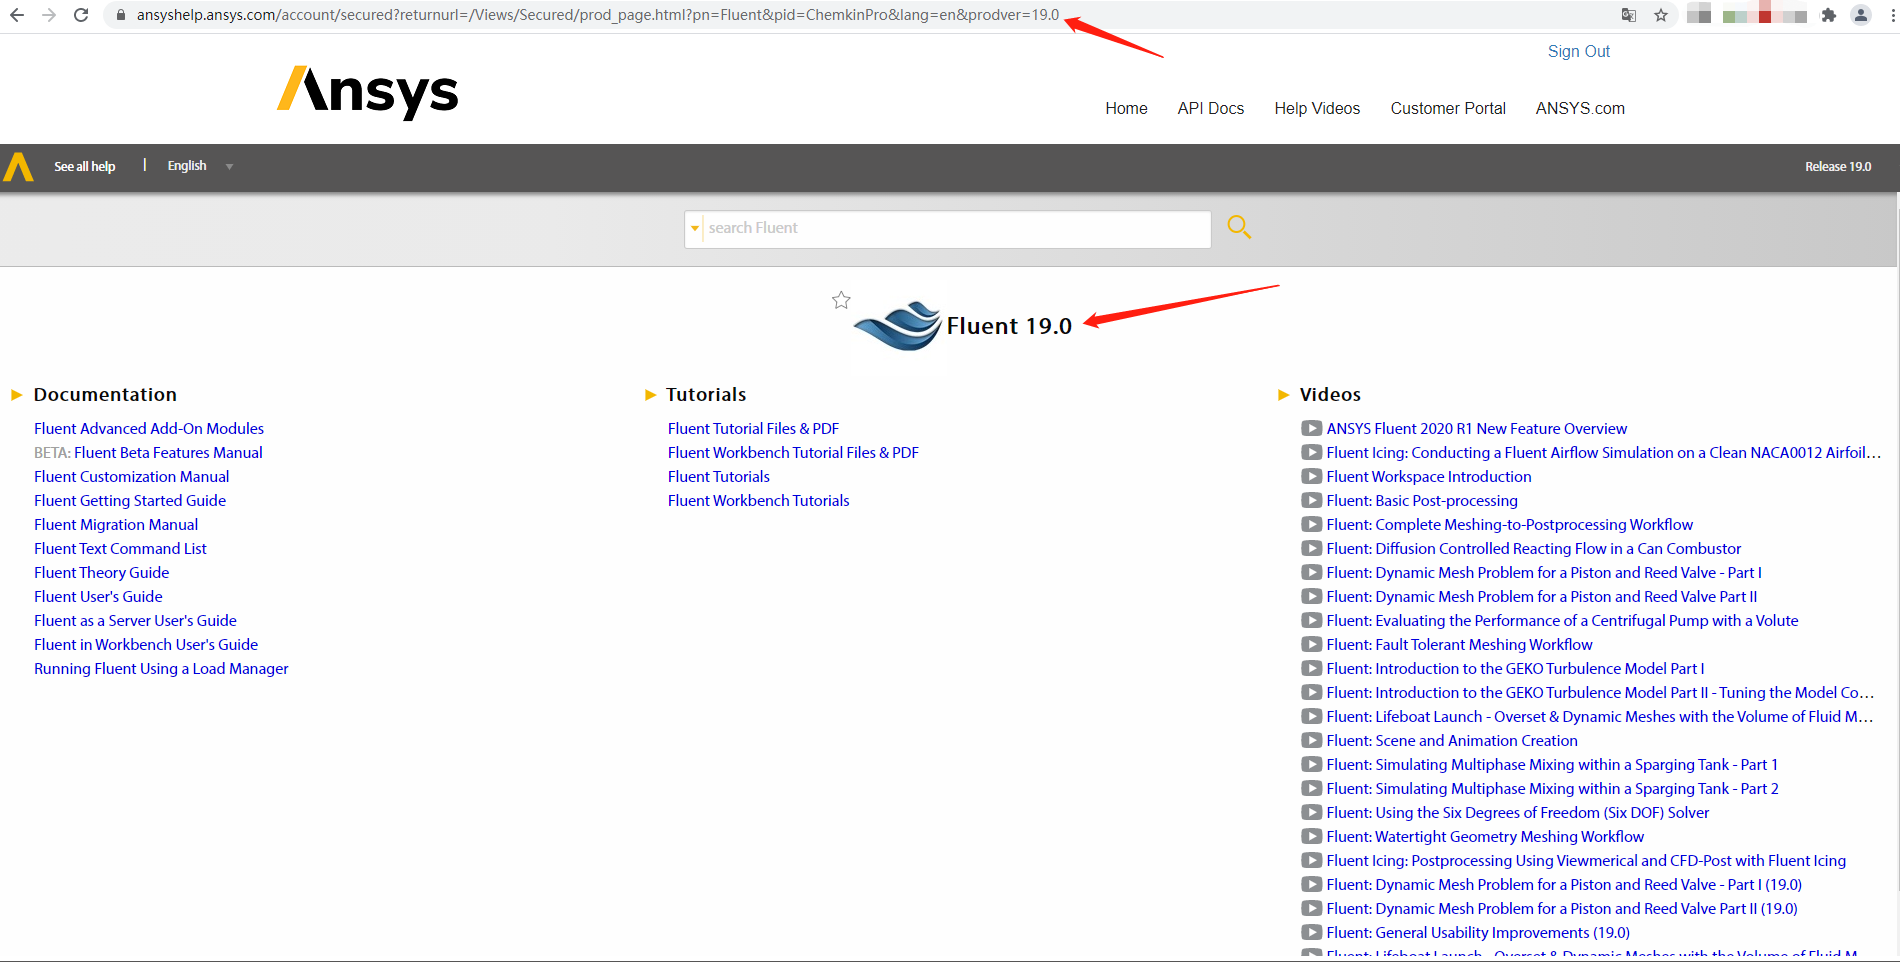This screenshot has height=962, width=1900.
Task: Open the Chrome profile avatar icon
Action: pyautogui.click(x=1861, y=15)
